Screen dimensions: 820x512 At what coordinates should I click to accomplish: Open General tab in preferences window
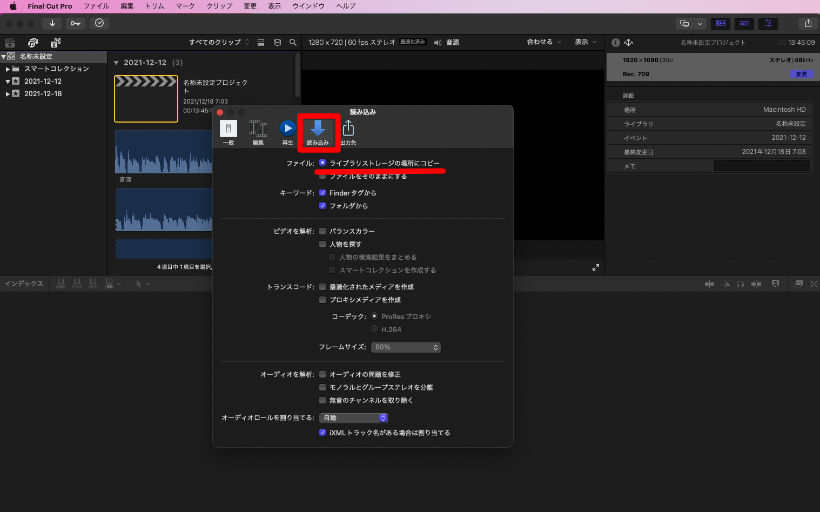click(x=229, y=133)
